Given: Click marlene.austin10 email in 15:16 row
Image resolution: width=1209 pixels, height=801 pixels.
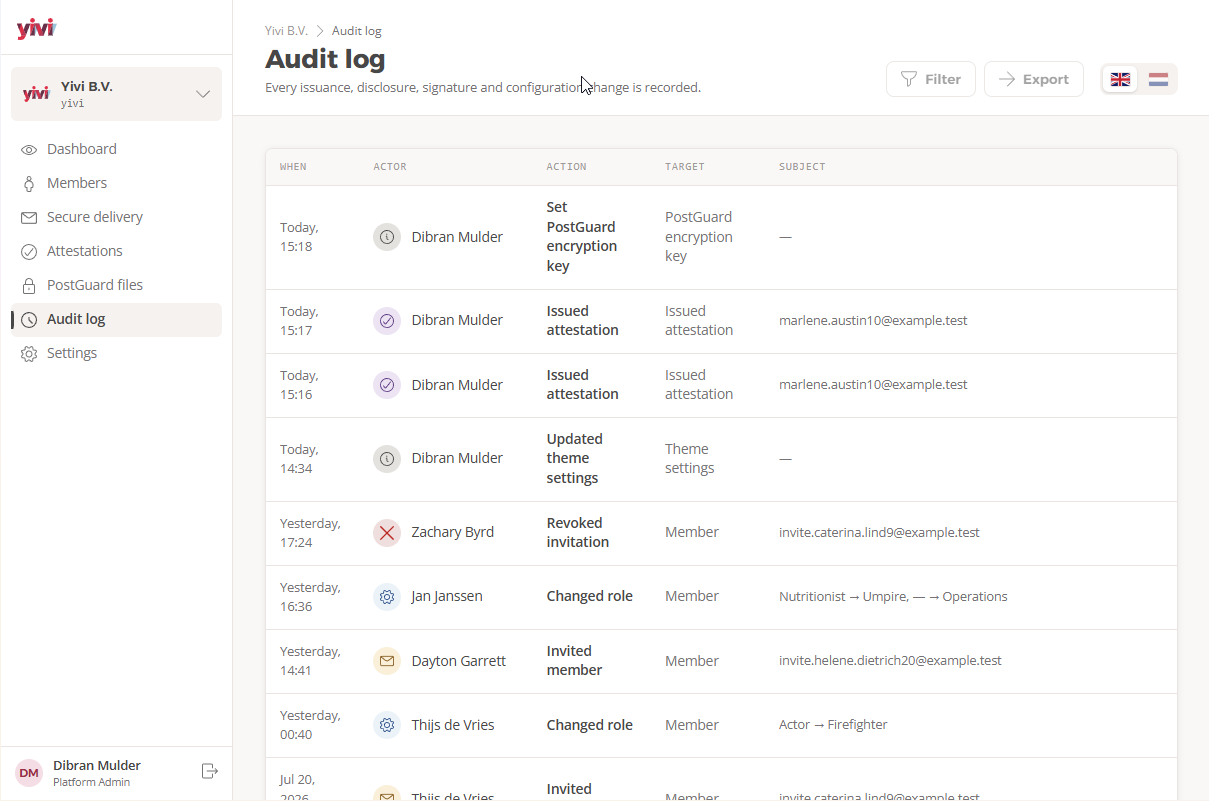Looking at the screenshot, I should click(873, 385).
